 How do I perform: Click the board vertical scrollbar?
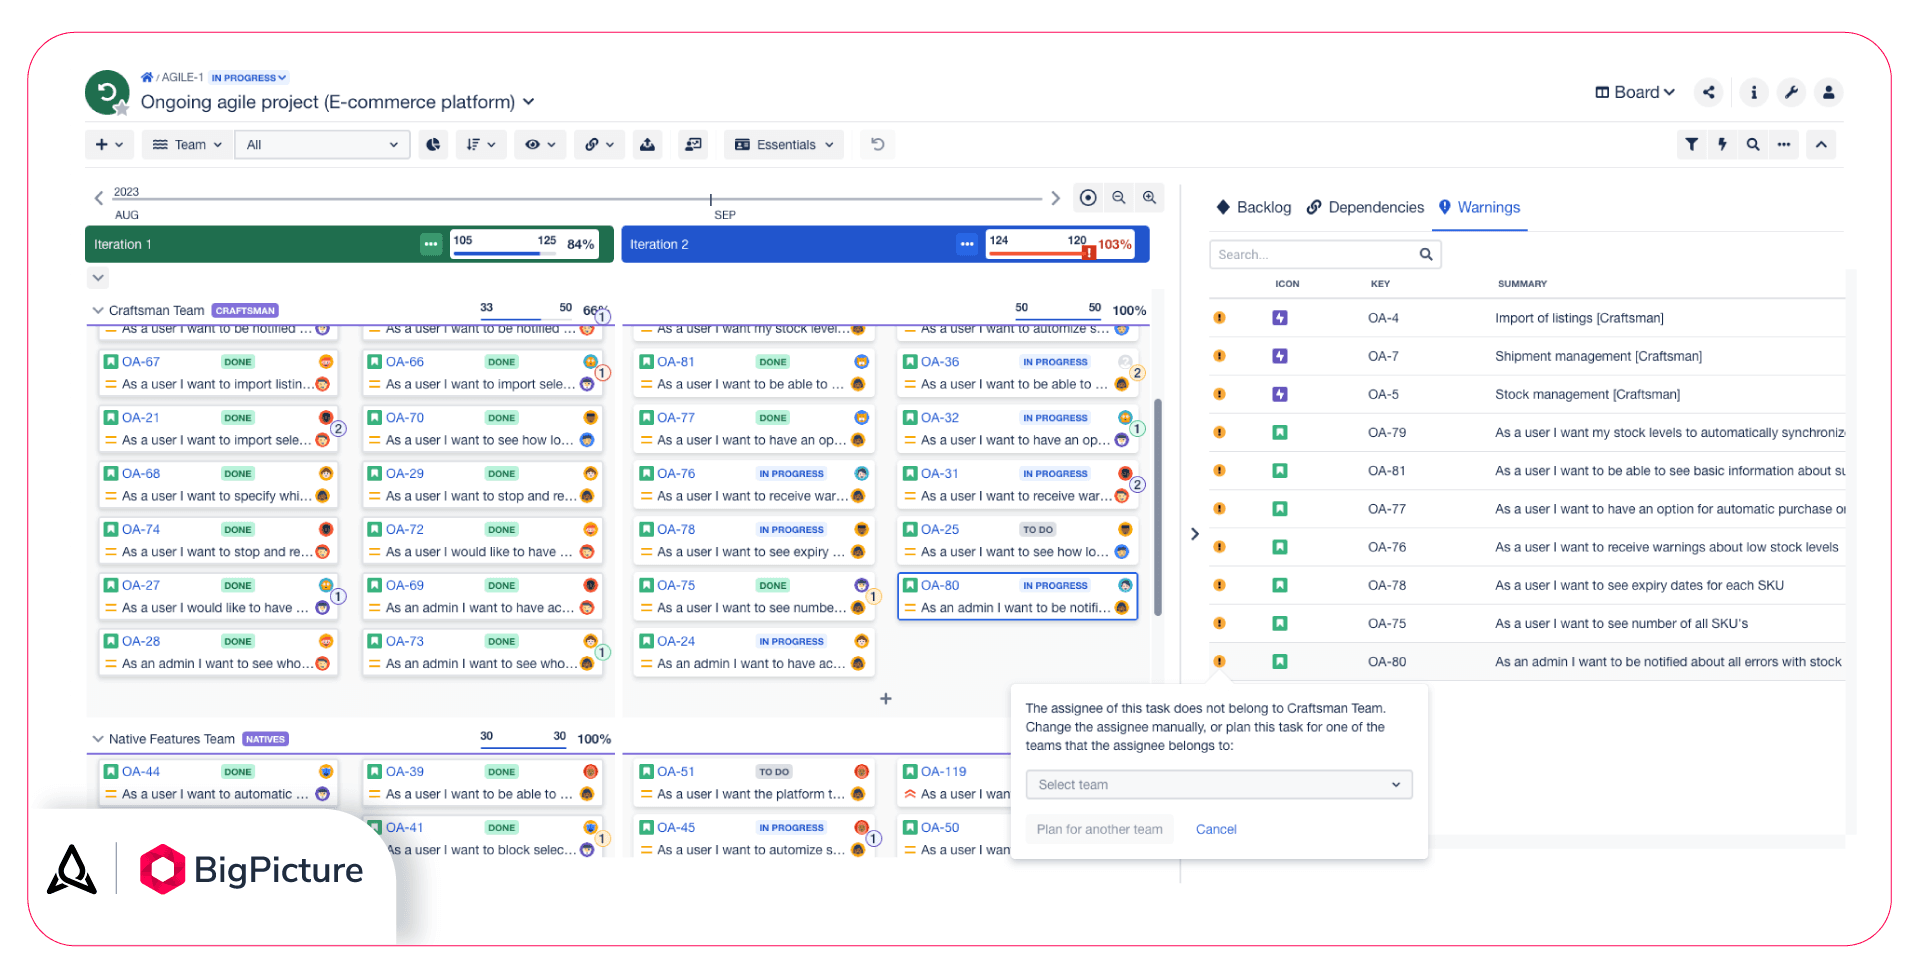point(1158,507)
